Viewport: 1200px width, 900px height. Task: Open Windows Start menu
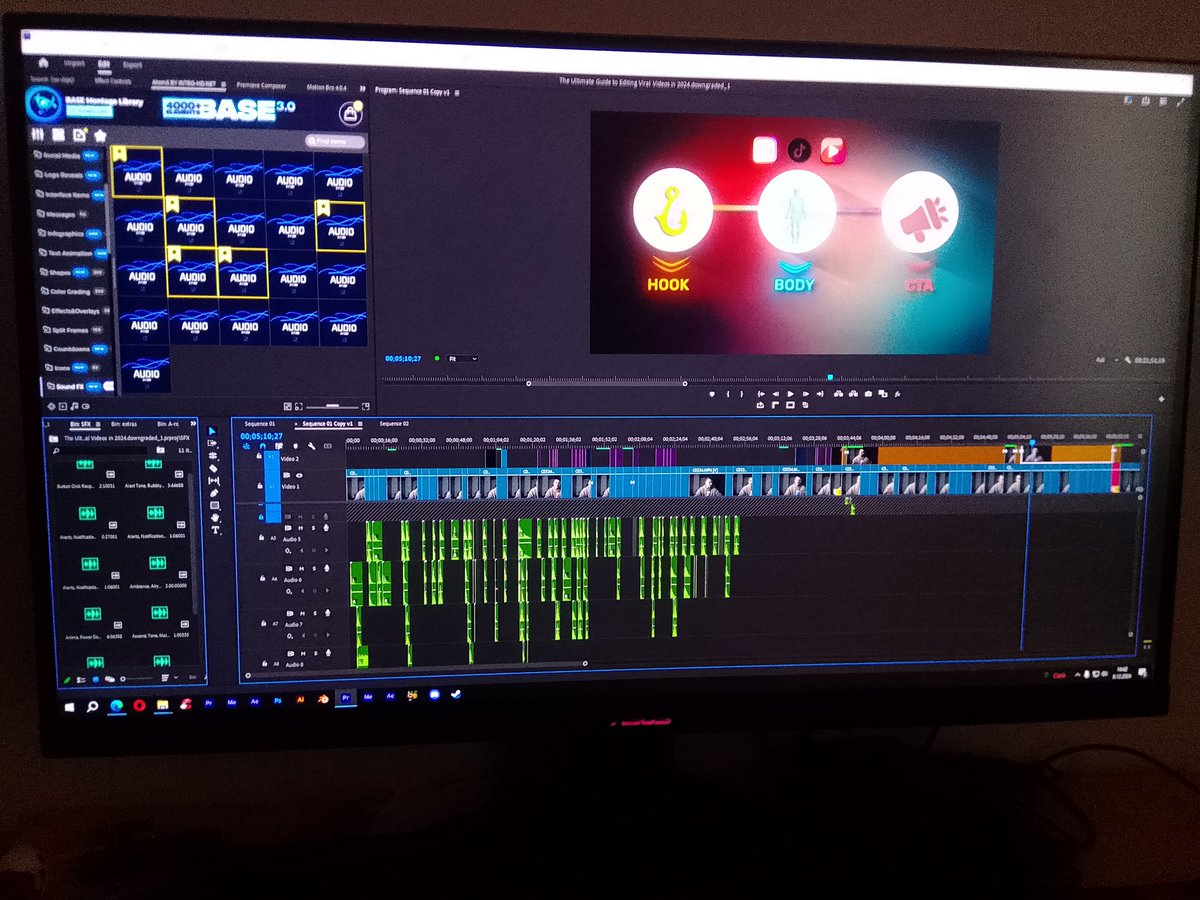70,706
